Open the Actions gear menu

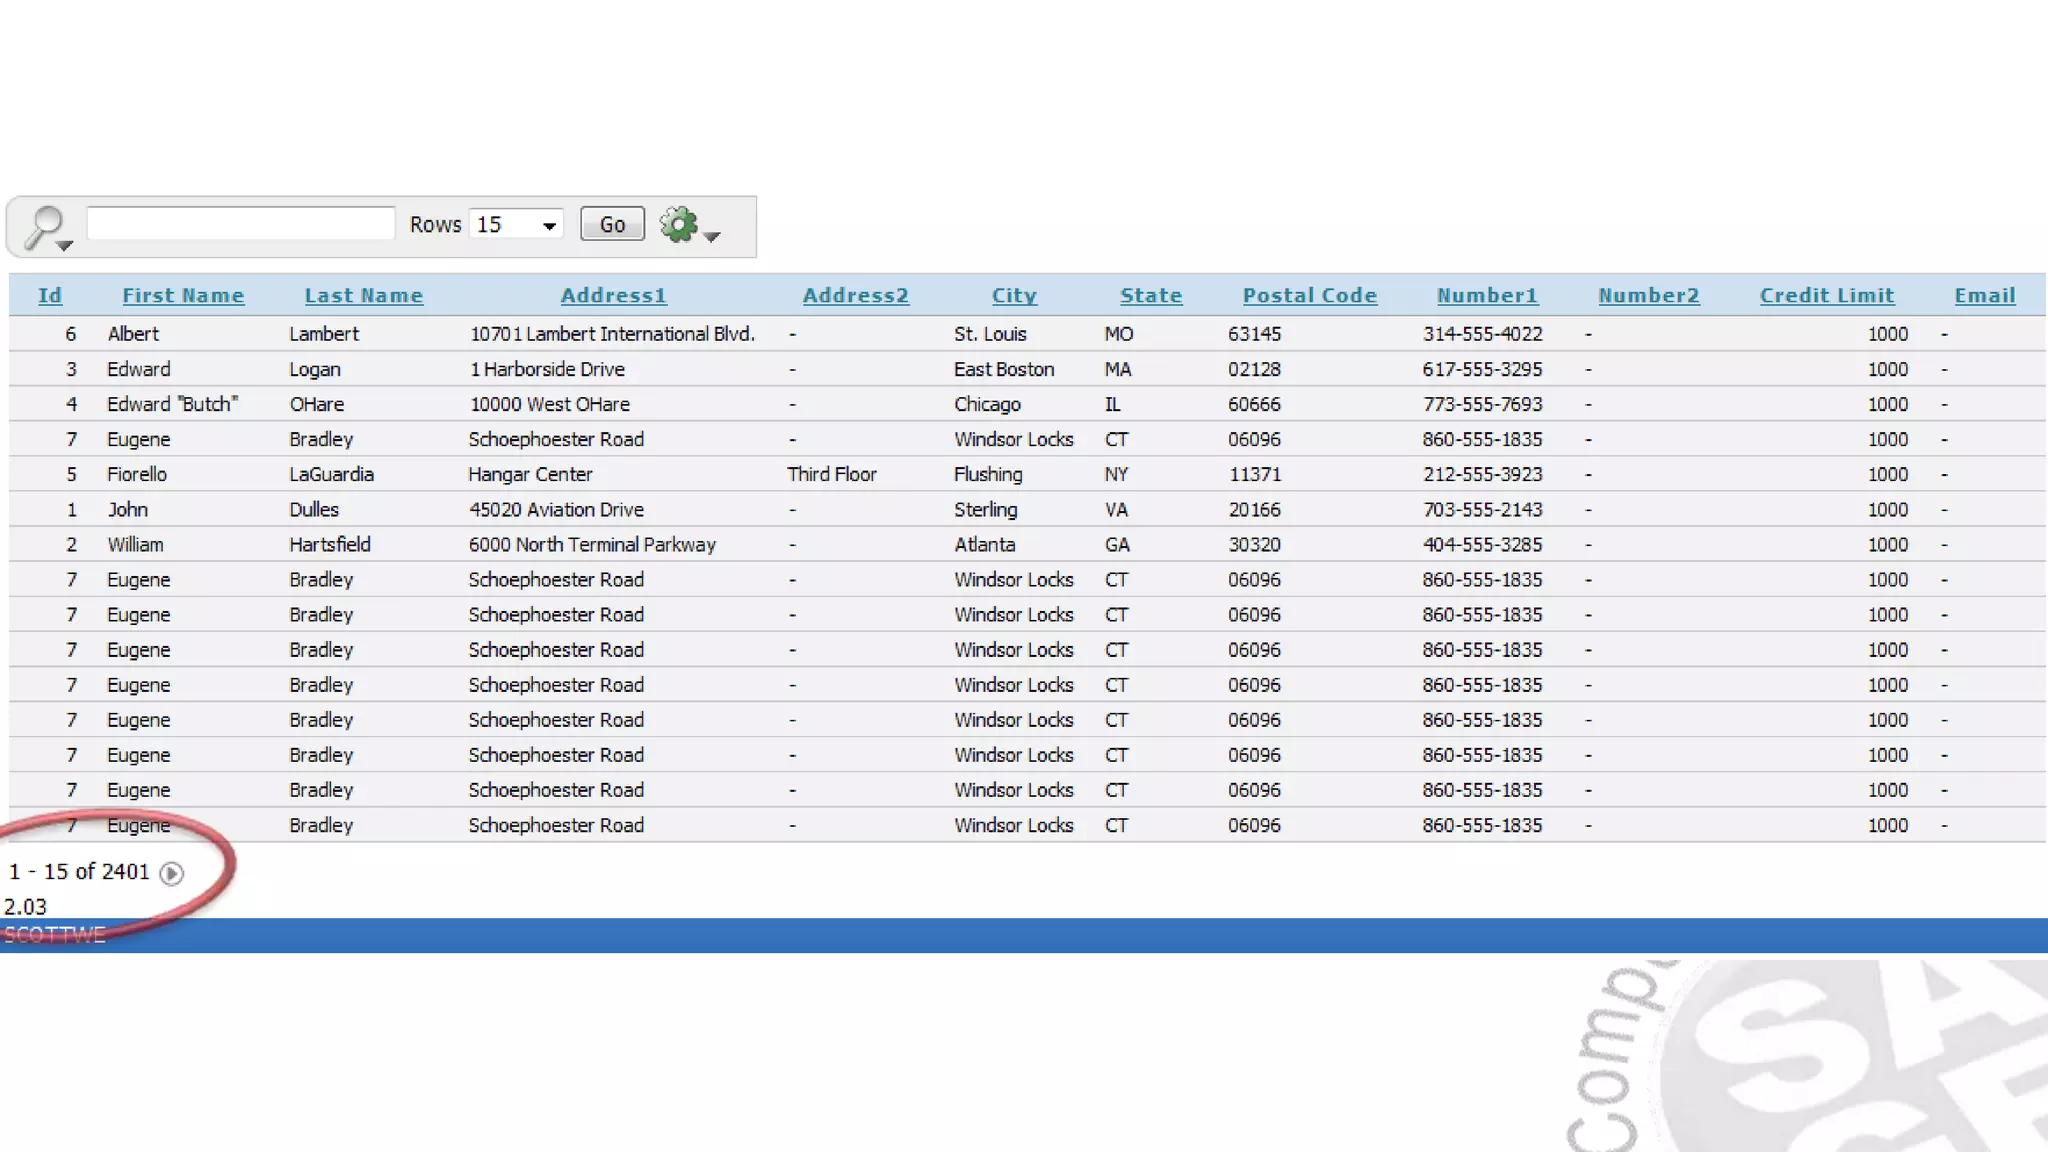pos(678,224)
